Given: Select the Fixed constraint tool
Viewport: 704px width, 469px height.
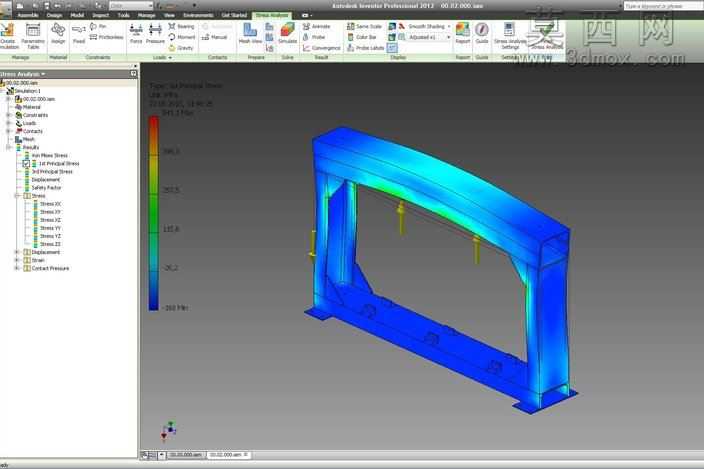Looking at the screenshot, I should coord(79,35).
